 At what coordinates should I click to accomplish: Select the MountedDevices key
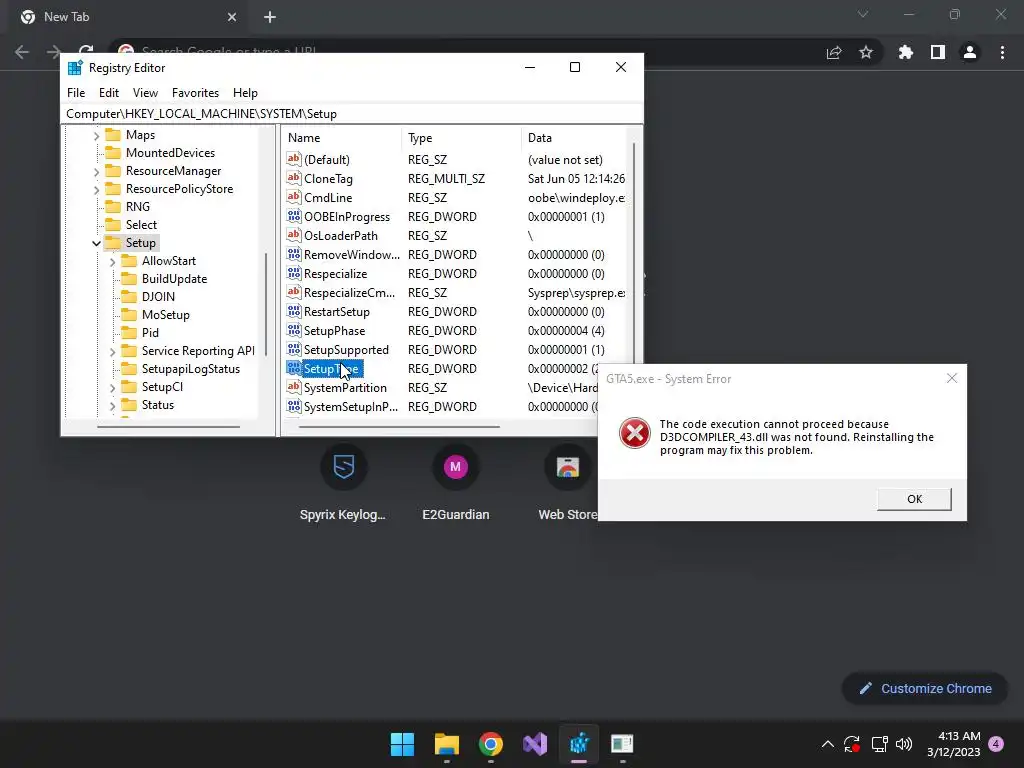[170, 153]
